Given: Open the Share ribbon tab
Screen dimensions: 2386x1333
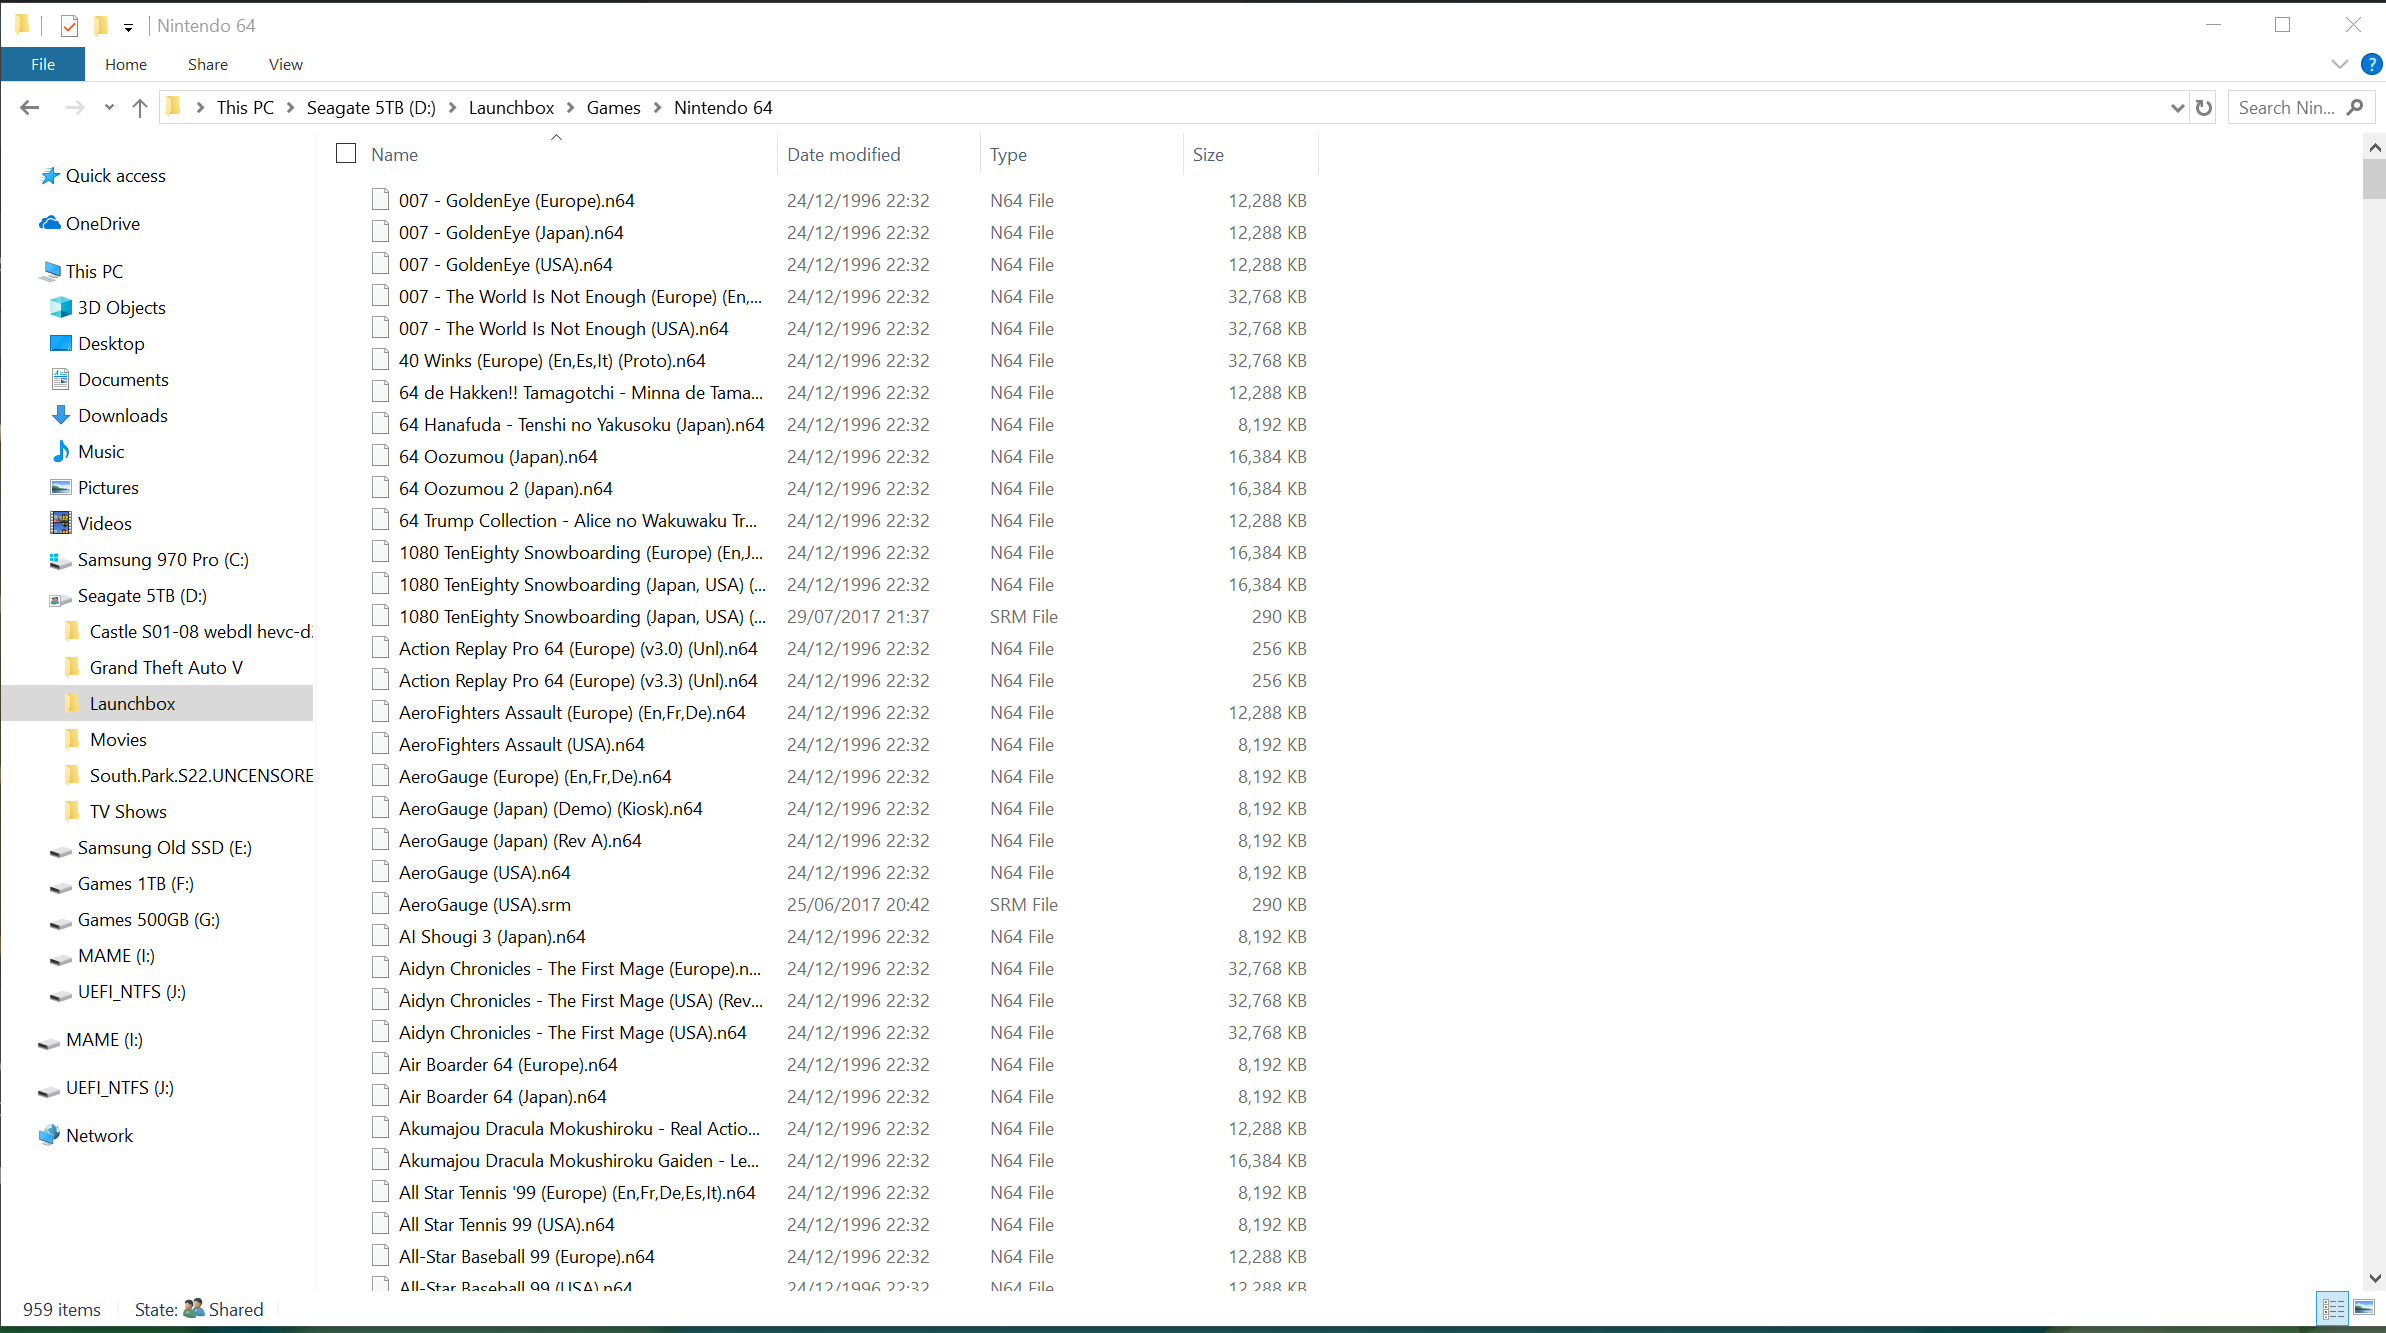Looking at the screenshot, I should pyautogui.click(x=208, y=64).
